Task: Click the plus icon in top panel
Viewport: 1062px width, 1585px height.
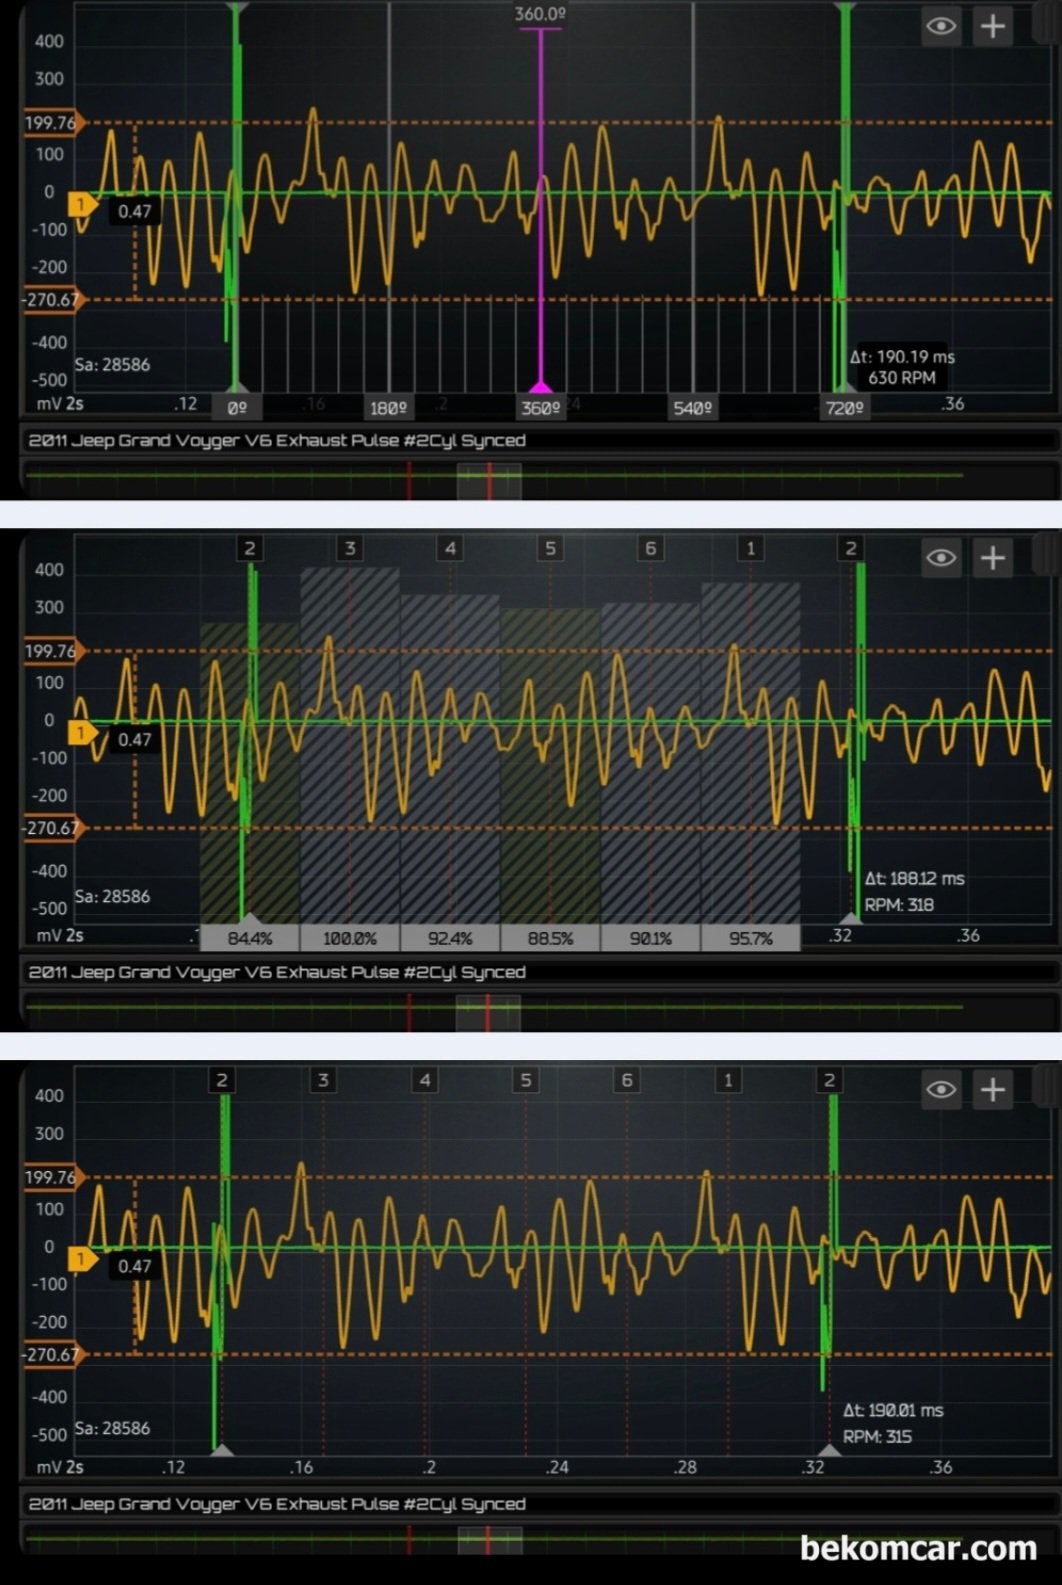Action: [992, 26]
